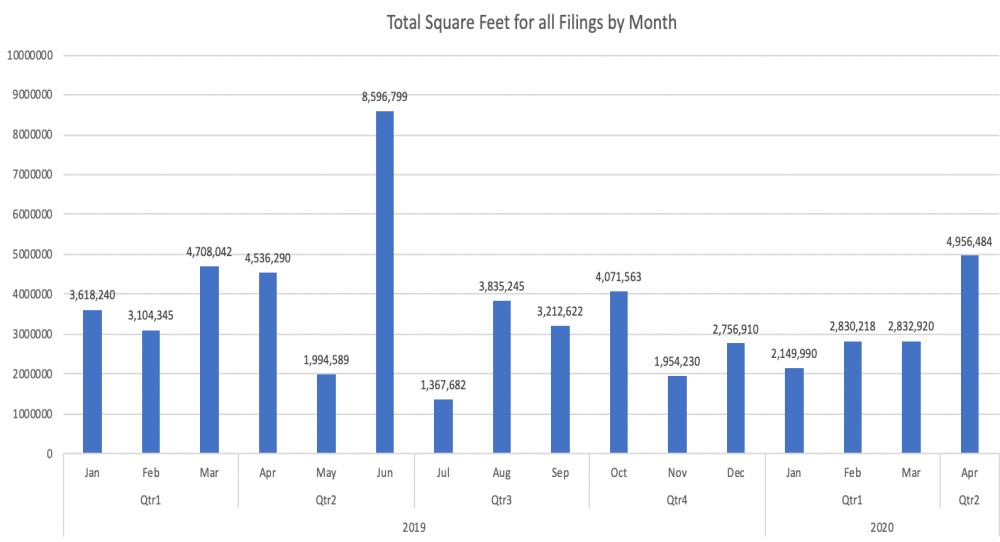Click the 8,596,799 data label
Image resolution: width=1000 pixels, height=542 pixels.
pos(385,97)
